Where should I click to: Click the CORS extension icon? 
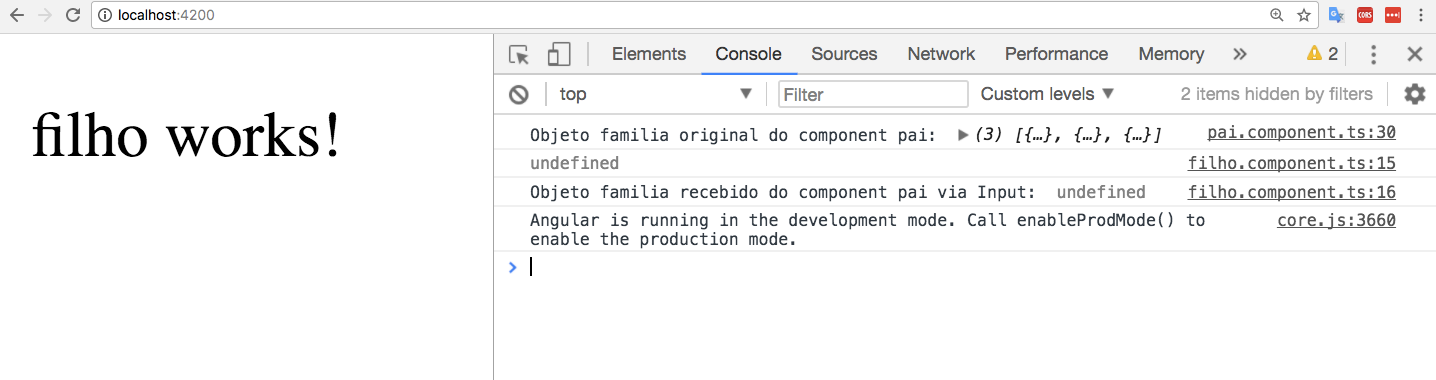click(x=1364, y=15)
